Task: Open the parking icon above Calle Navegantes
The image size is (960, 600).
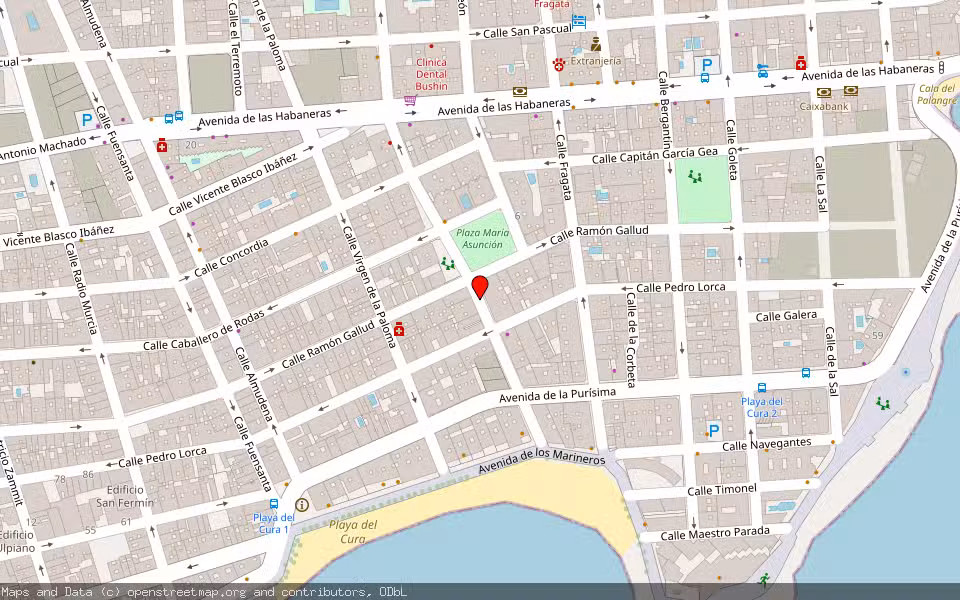Action: [713, 430]
